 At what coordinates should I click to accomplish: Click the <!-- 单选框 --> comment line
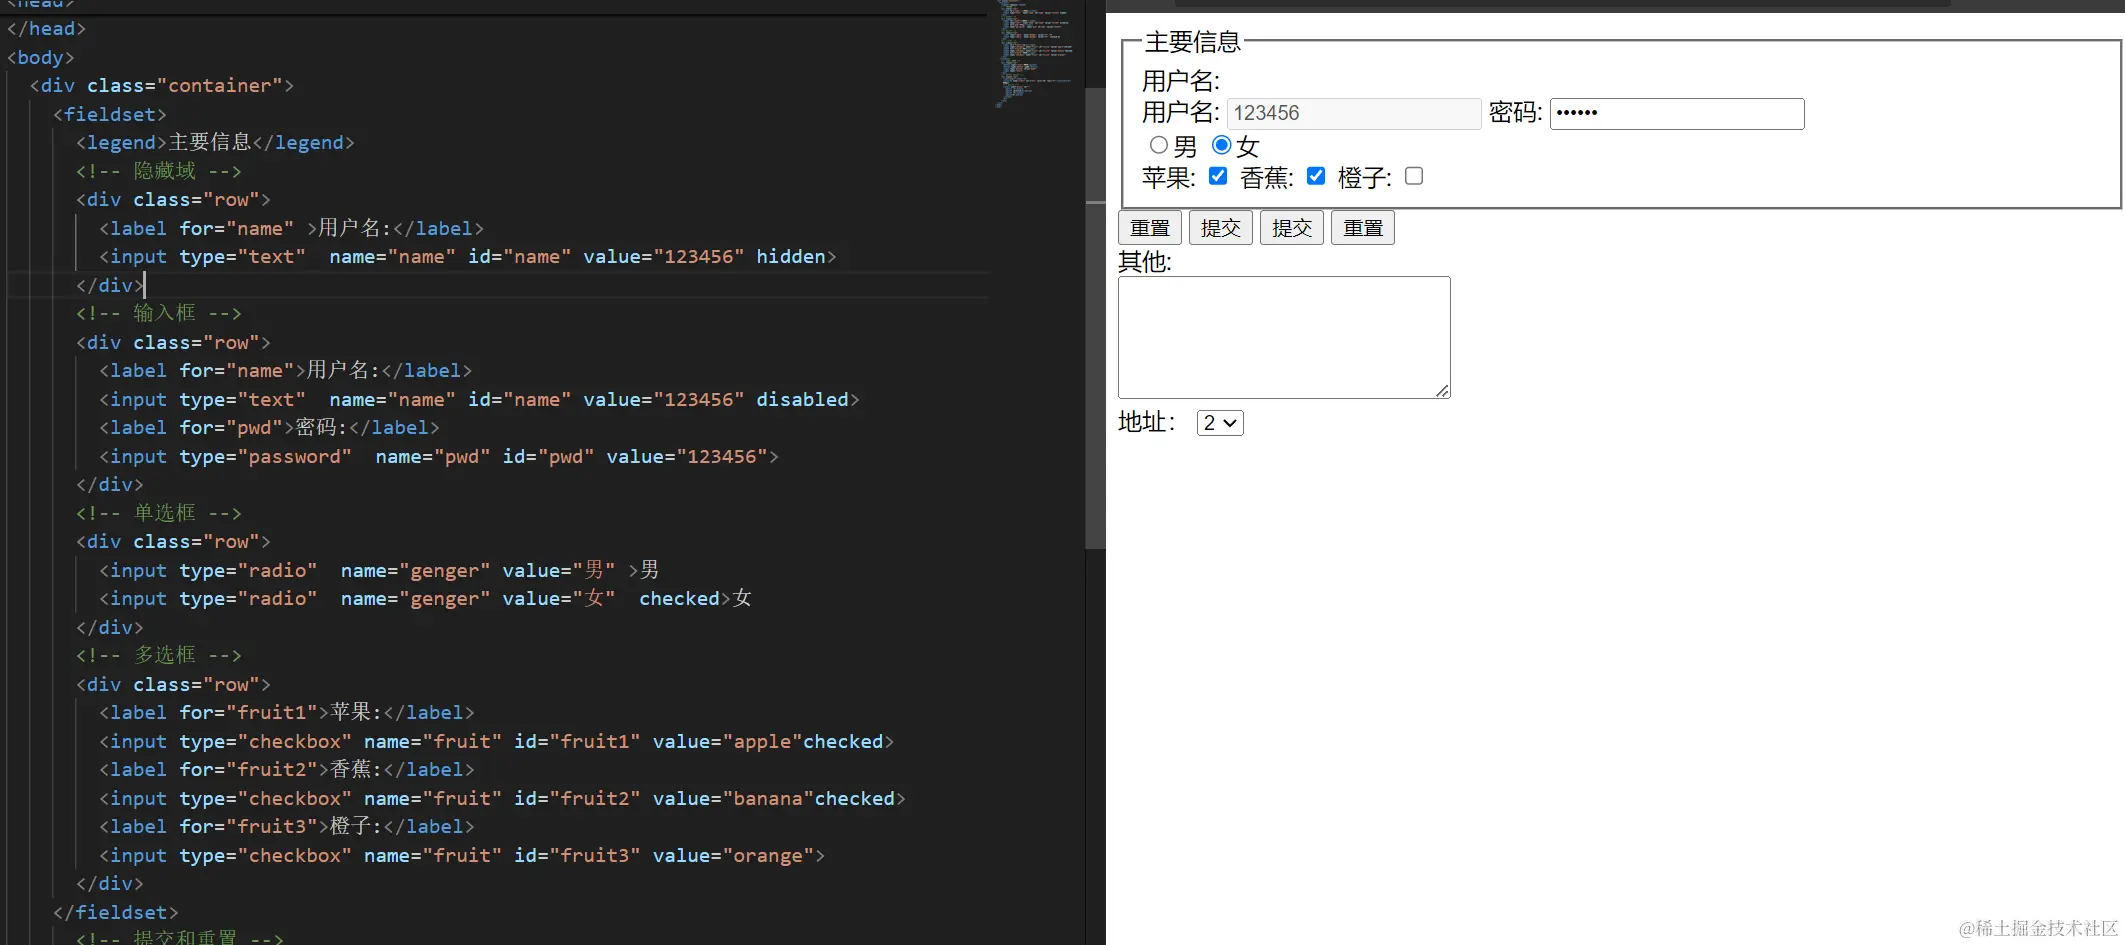coord(159,513)
